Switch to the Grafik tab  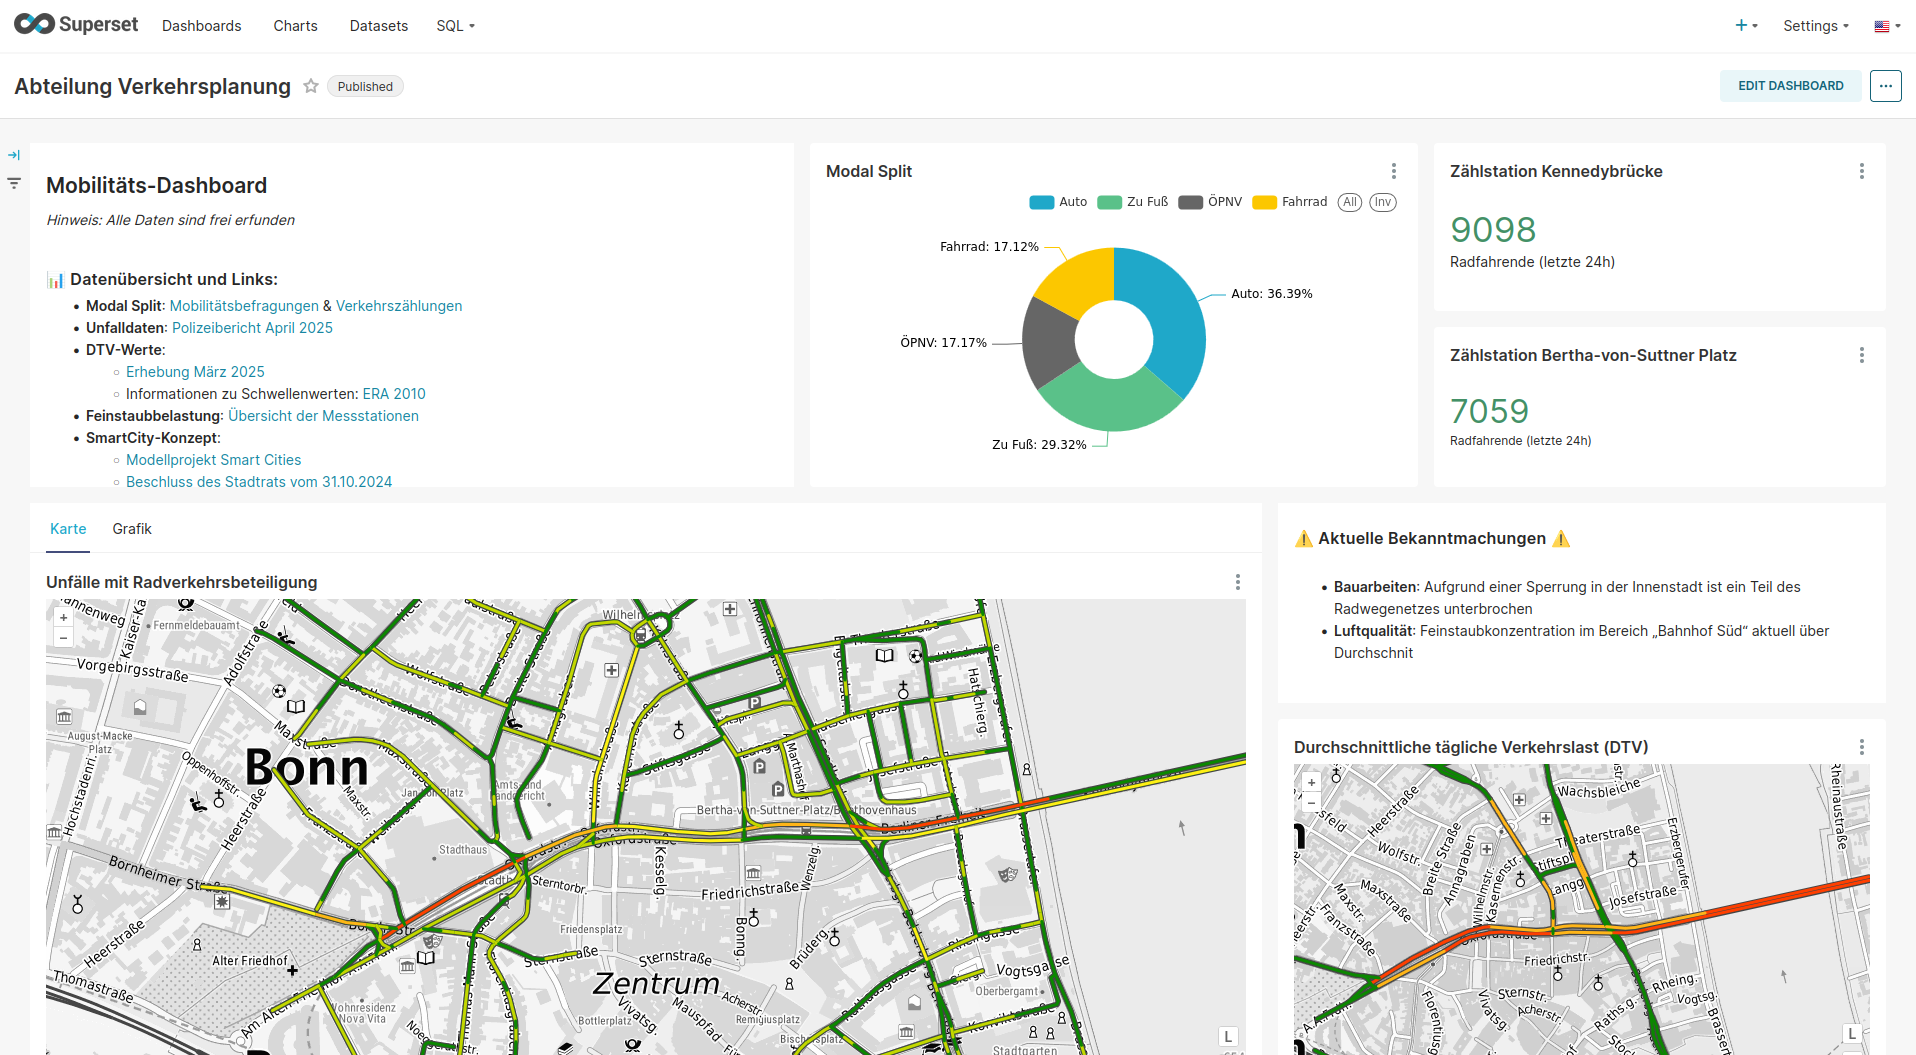click(x=132, y=529)
